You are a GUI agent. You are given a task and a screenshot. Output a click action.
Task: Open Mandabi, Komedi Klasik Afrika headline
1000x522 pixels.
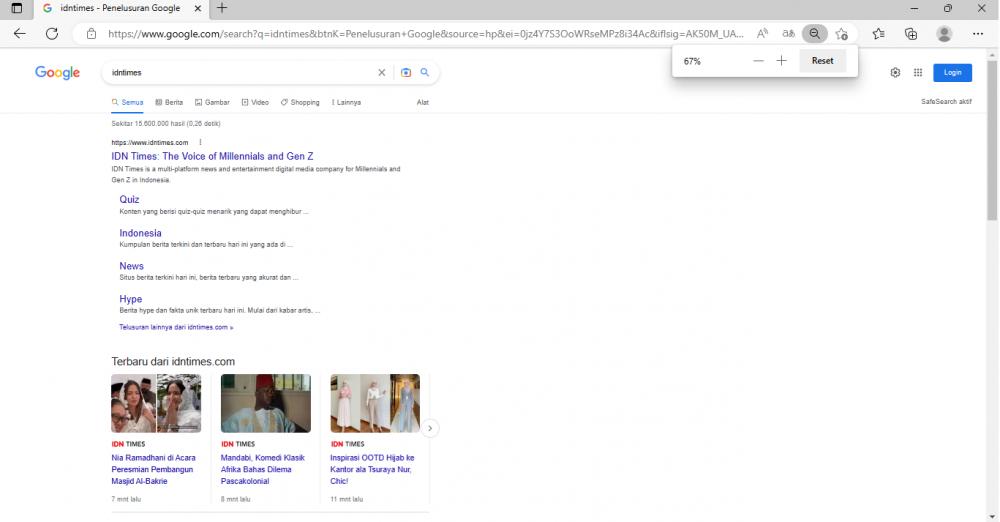pyautogui.click(x=263, y=469)
